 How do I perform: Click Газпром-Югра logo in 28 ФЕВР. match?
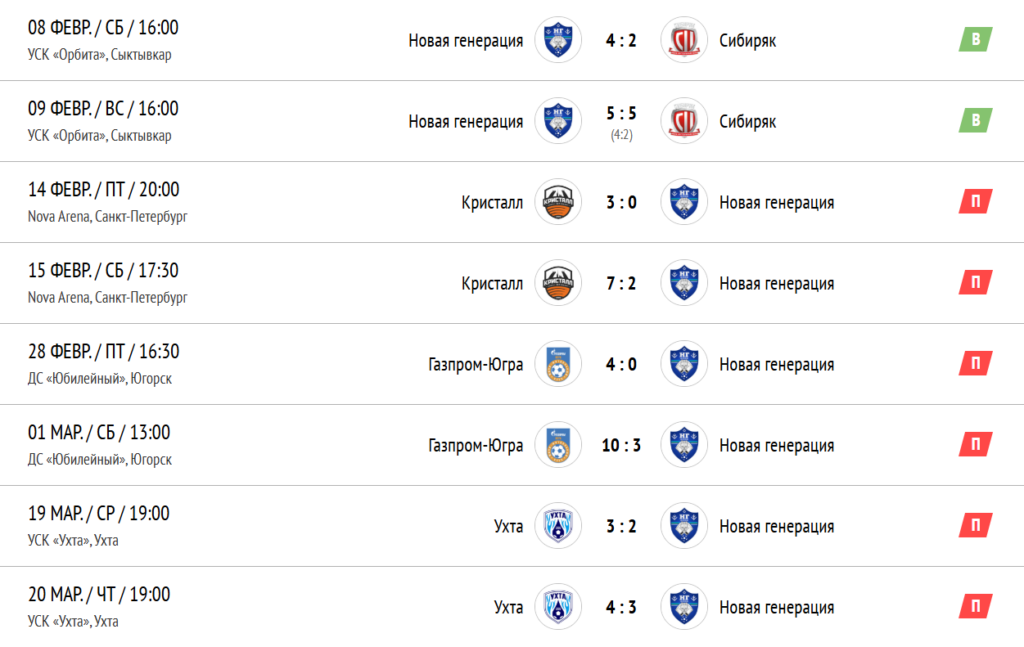[x=558, y=364]
